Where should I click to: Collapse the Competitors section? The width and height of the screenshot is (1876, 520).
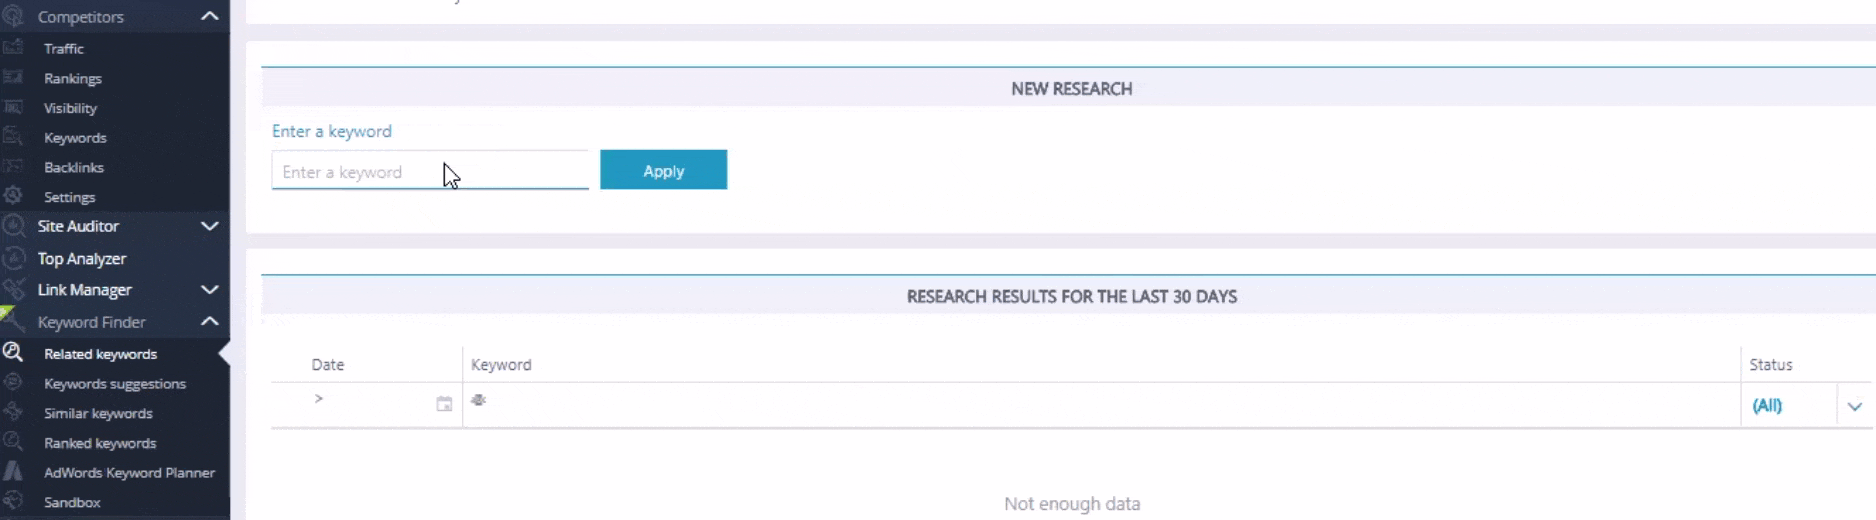point(209,16)
